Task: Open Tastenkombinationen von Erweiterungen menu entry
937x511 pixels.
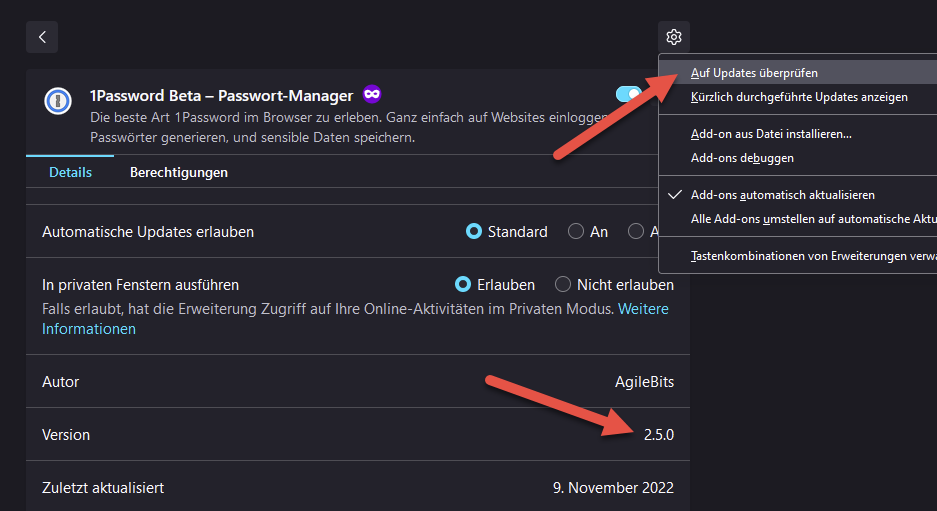Action: [x=812, y=256]
